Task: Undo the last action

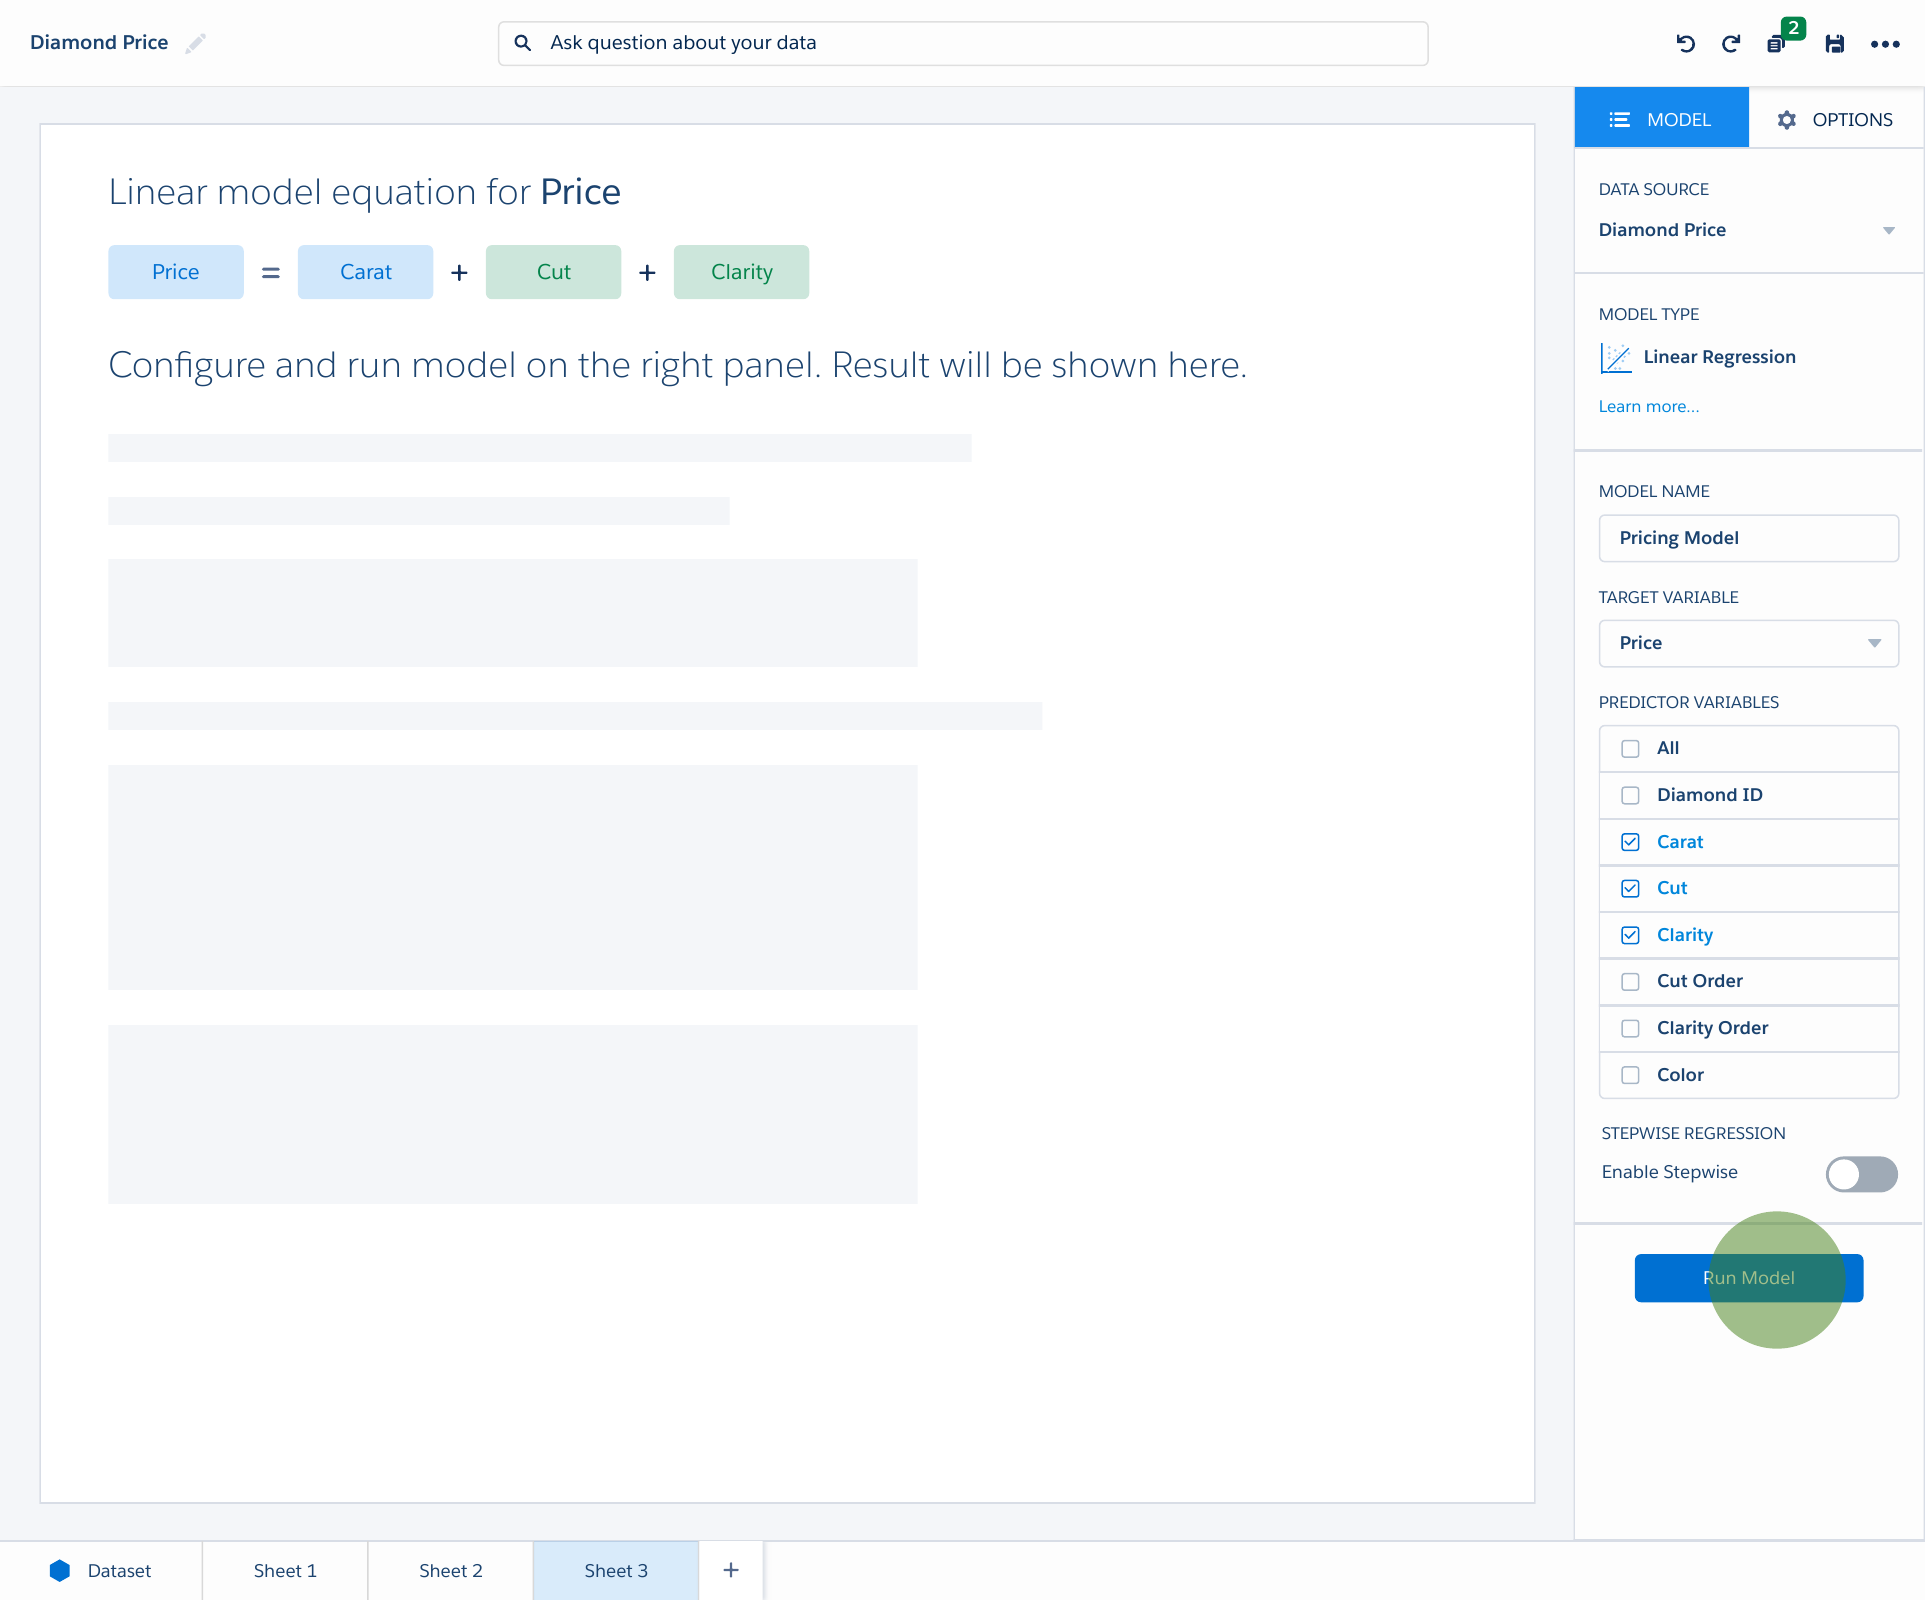Action: [x=1685, y=43]
